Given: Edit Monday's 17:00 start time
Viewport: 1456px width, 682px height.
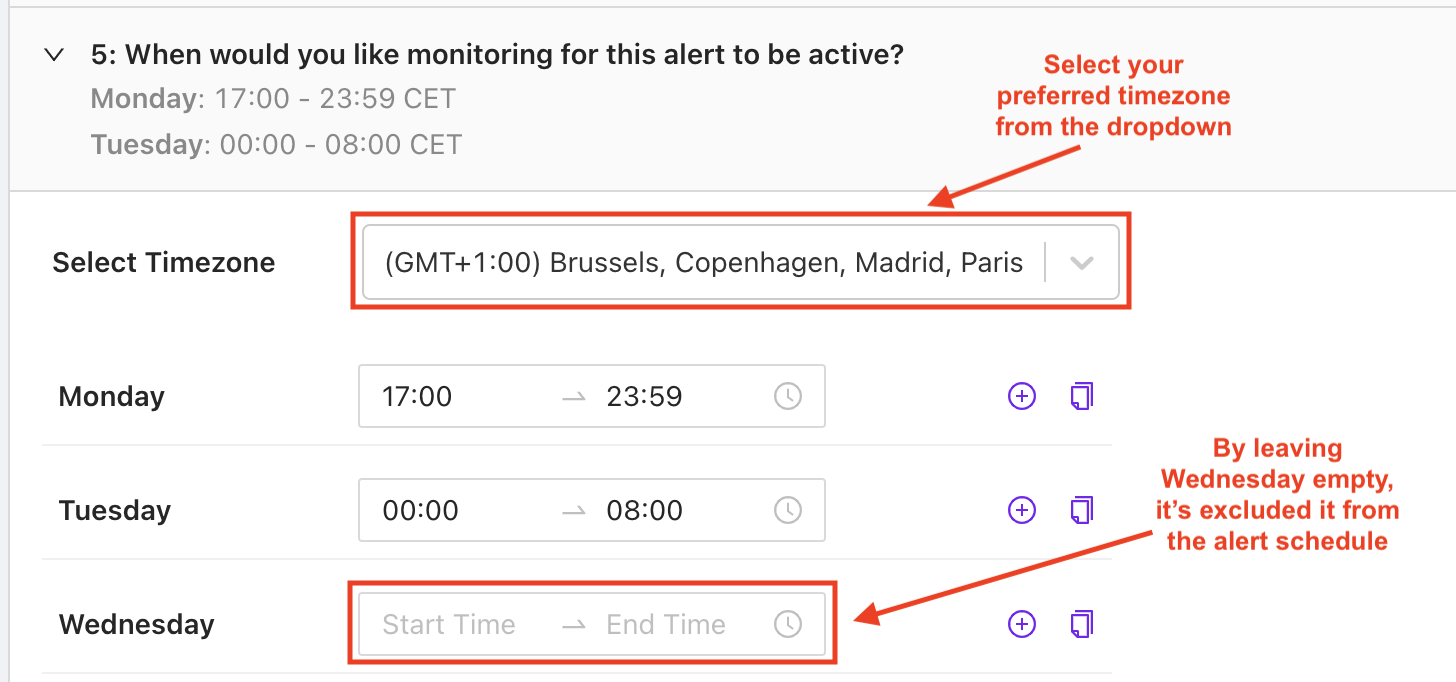Looking at the screenshot, I should point(418,397).
